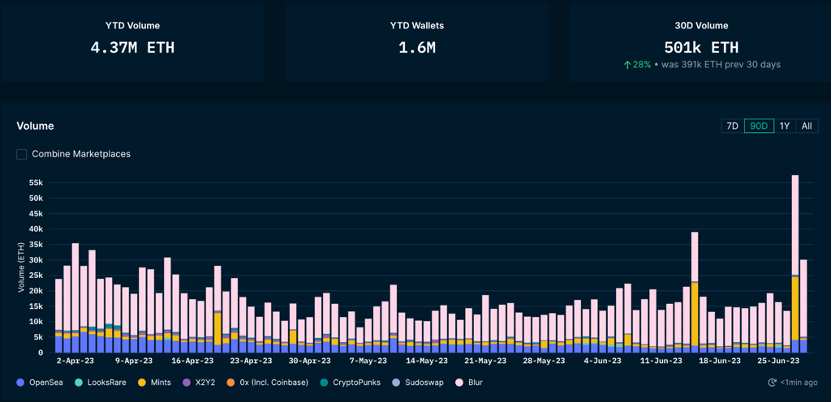Click the 30D Volume card title
Image resolution: width=832 pixels, height=402 pixels.
pos(701,25)
